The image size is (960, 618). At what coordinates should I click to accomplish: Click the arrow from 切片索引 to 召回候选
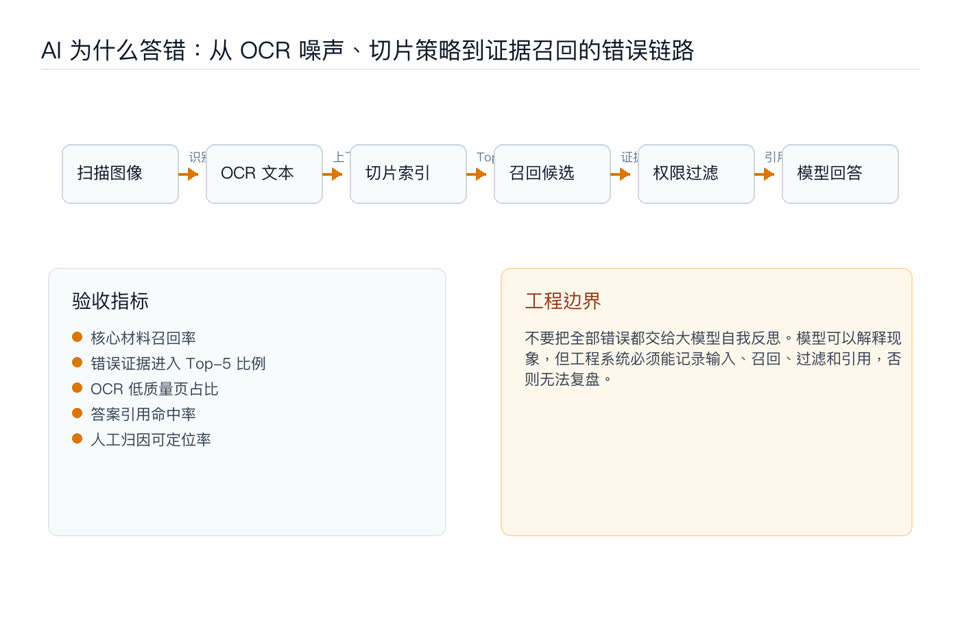[x=476, y=175]
